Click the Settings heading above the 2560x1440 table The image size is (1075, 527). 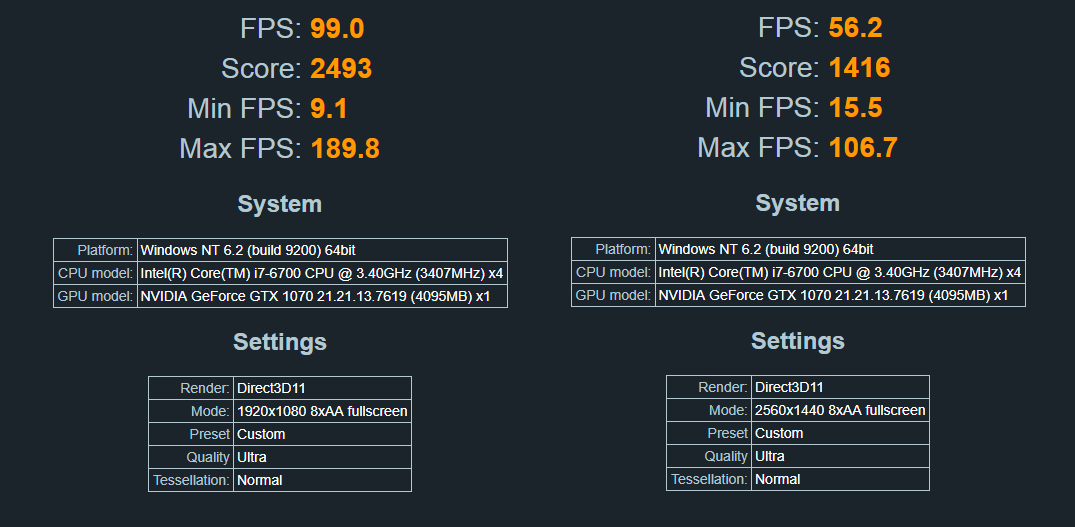tap(798, 341)
